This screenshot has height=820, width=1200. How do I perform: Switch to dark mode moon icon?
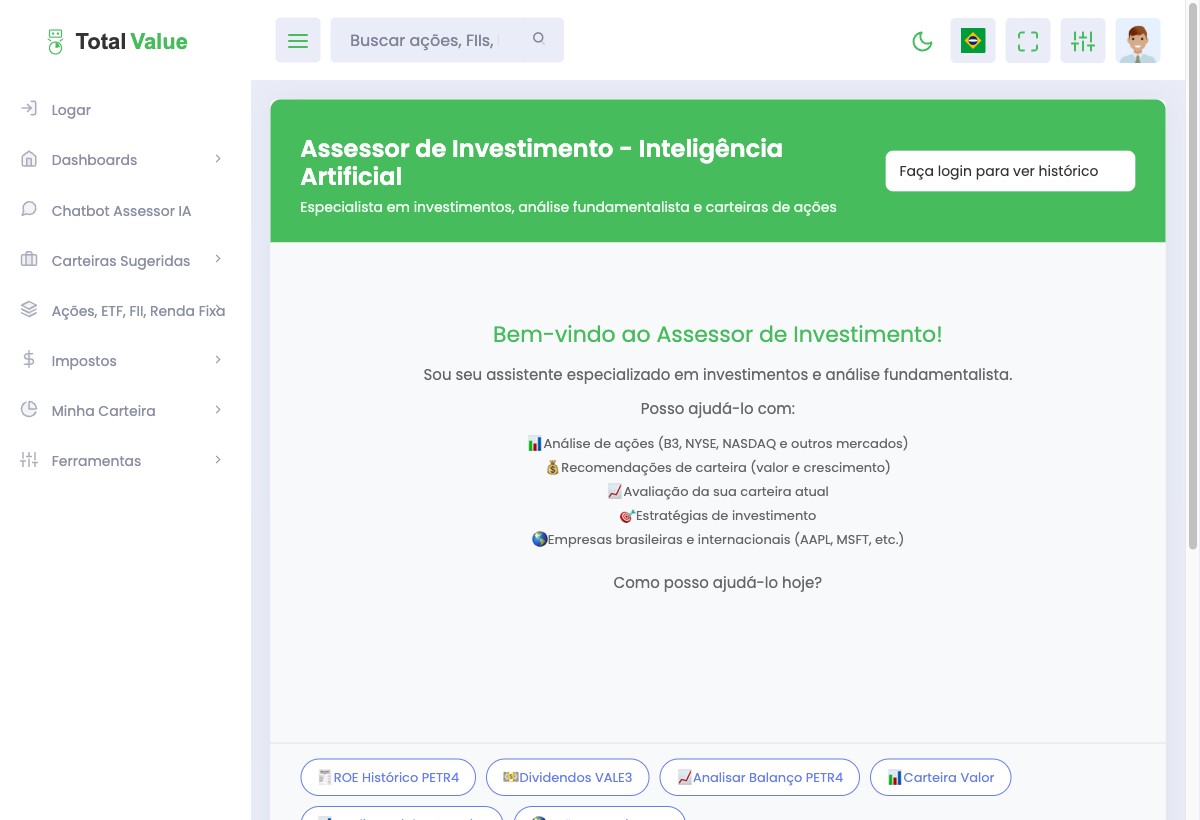(923, 41)
